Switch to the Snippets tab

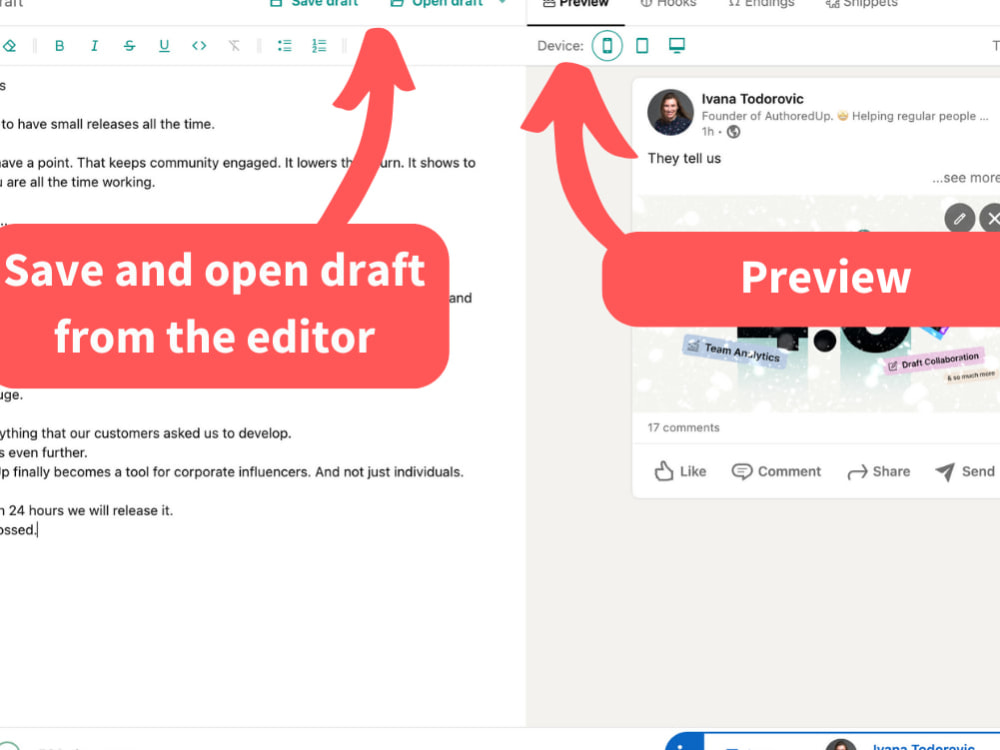click(x=862, y=5)
